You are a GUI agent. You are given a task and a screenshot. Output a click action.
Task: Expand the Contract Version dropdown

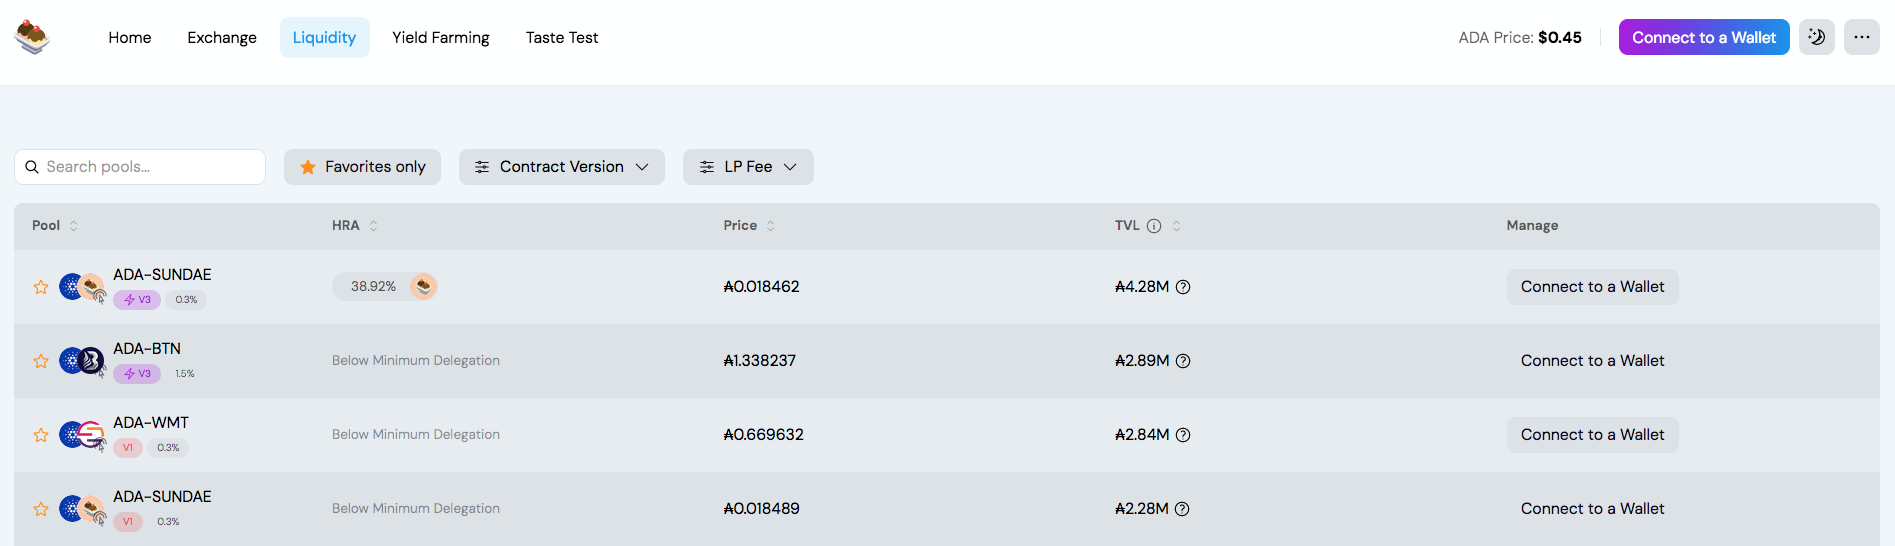click(561, 167)
